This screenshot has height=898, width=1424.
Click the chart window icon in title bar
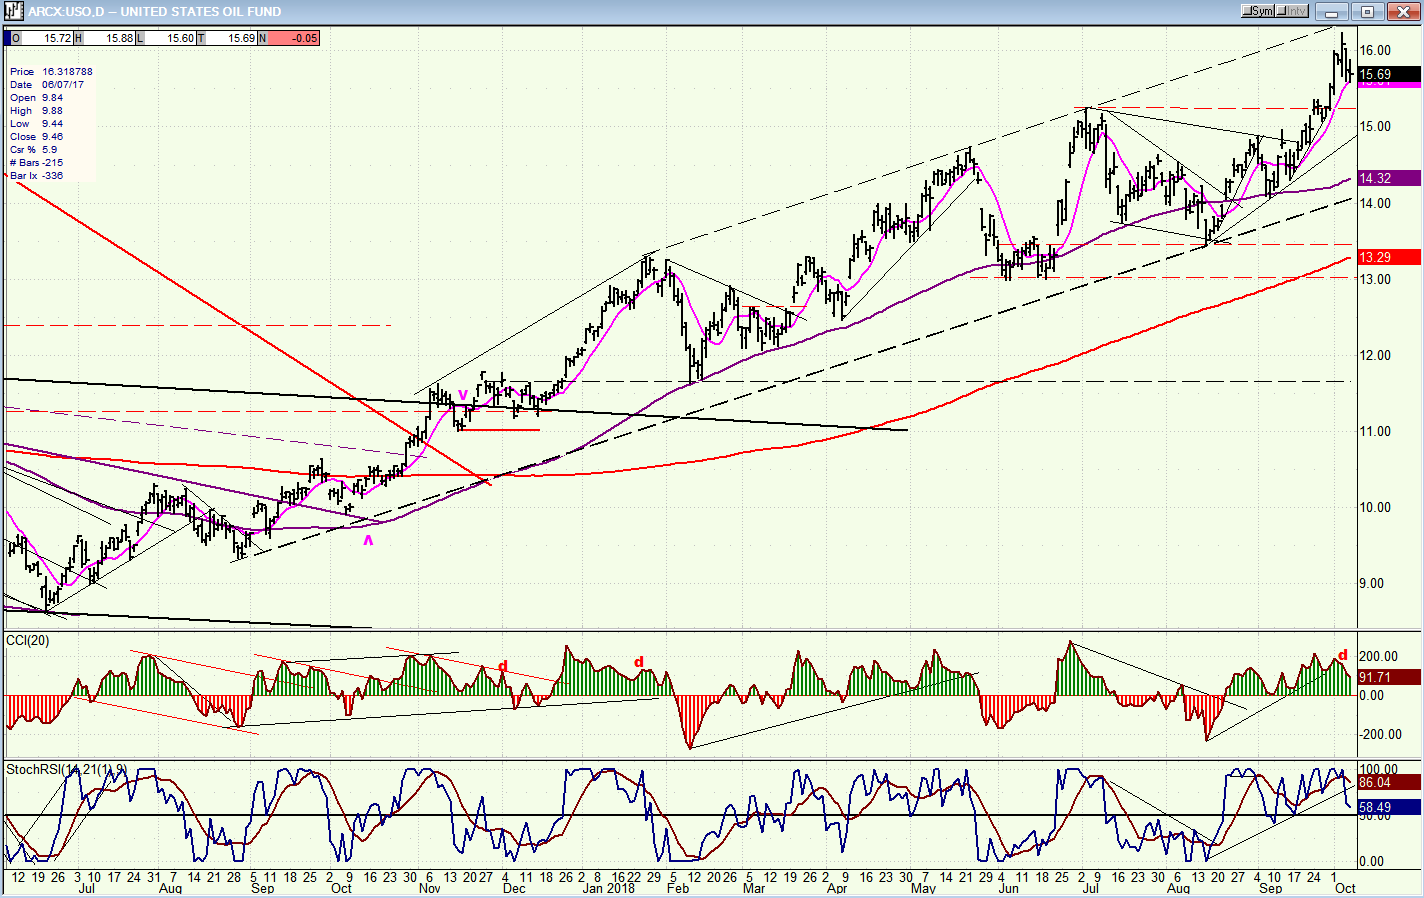click(x=14, y=11)
